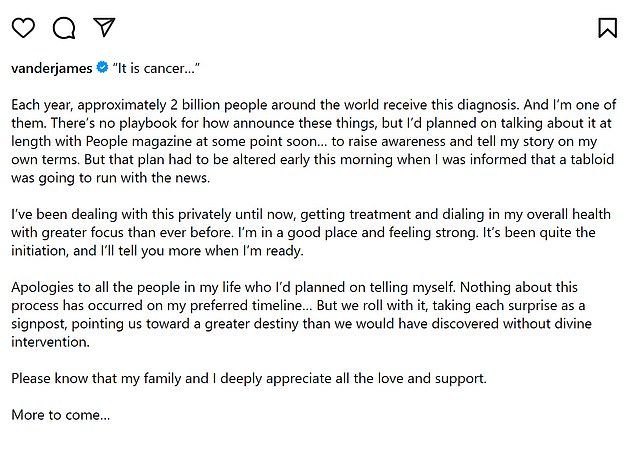Click the "It is cancer..." quote text

(156, 68)
